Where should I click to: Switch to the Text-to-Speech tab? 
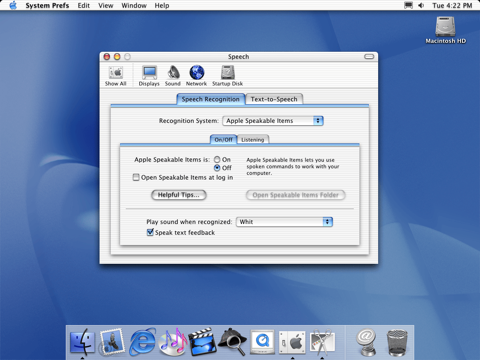click(x=274, y=99)
